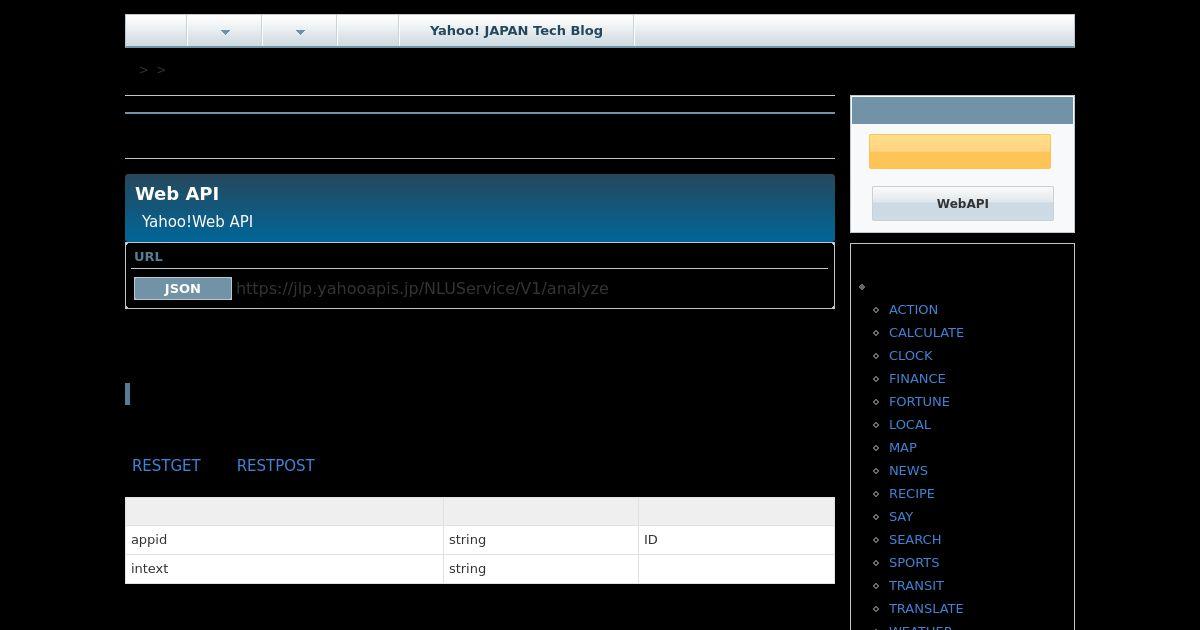Click the jlp.yahooapis.jp analyze URL text
1200x630 pixels.
click(422, 288)
